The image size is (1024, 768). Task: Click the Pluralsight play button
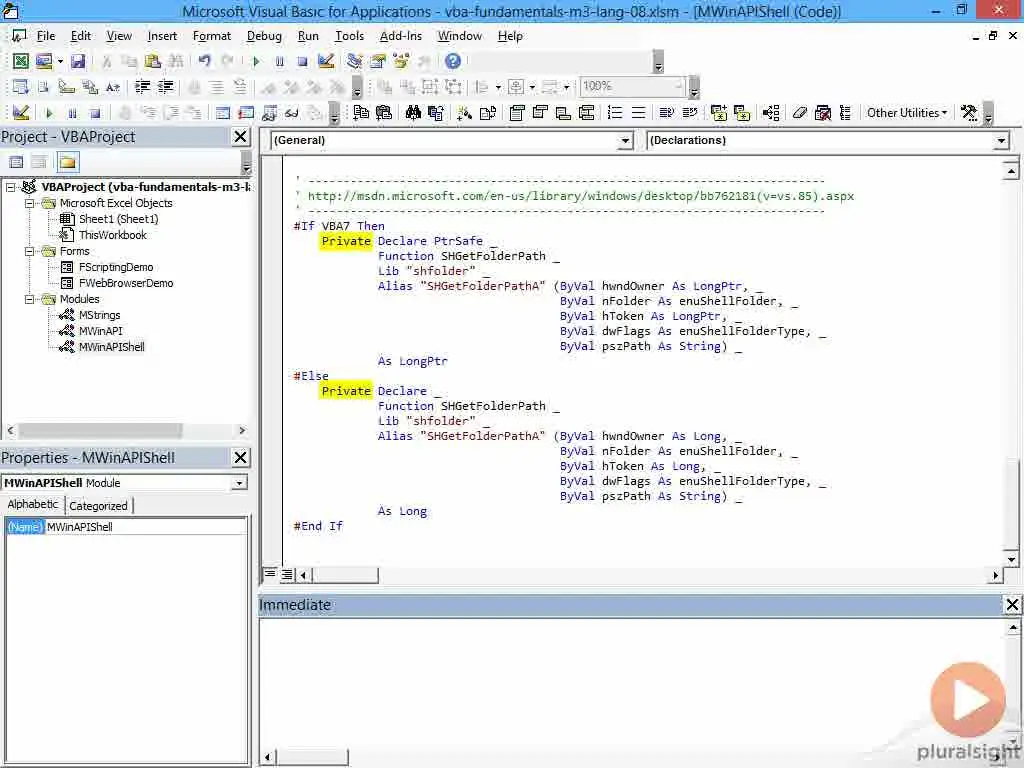[x=968, y=700]
